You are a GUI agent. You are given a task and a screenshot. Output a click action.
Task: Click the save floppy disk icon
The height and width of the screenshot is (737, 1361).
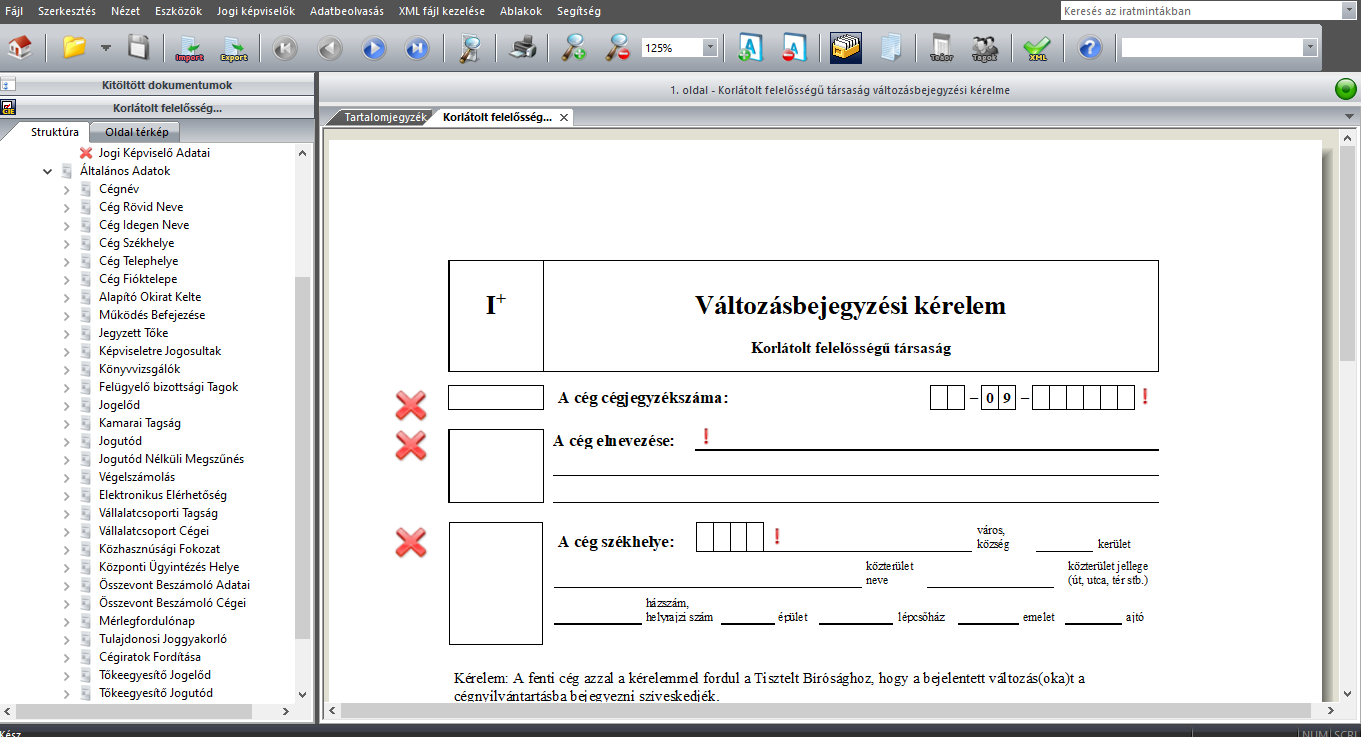coord(138,48)
